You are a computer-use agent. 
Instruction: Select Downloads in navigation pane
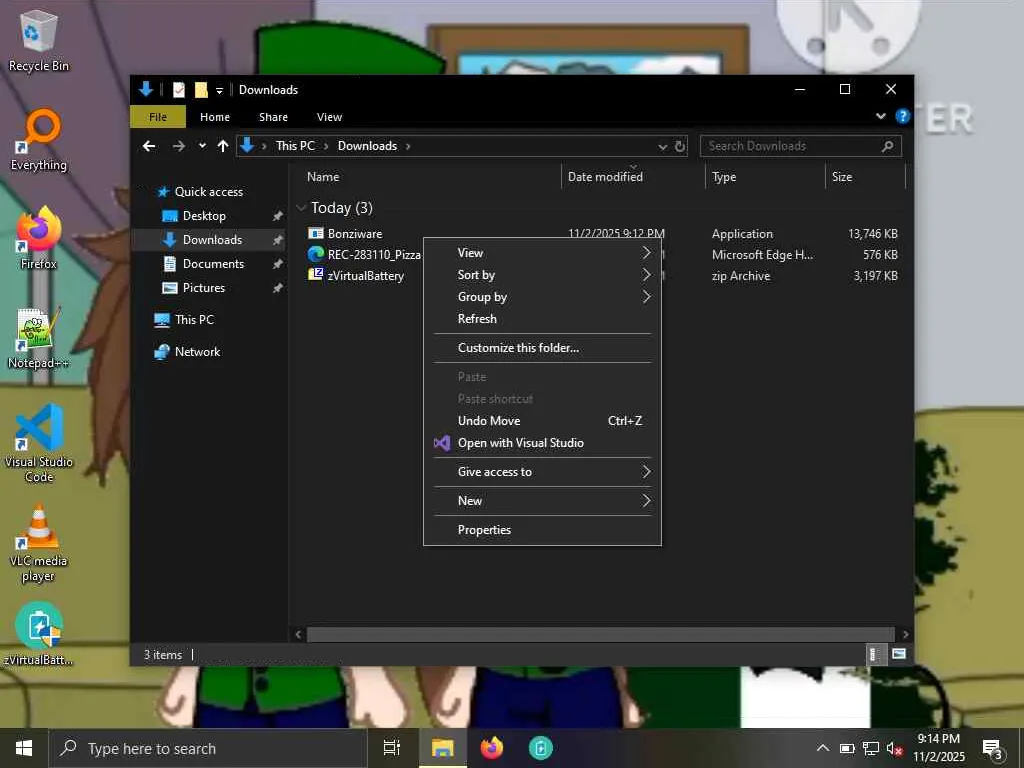click(212, 240)
